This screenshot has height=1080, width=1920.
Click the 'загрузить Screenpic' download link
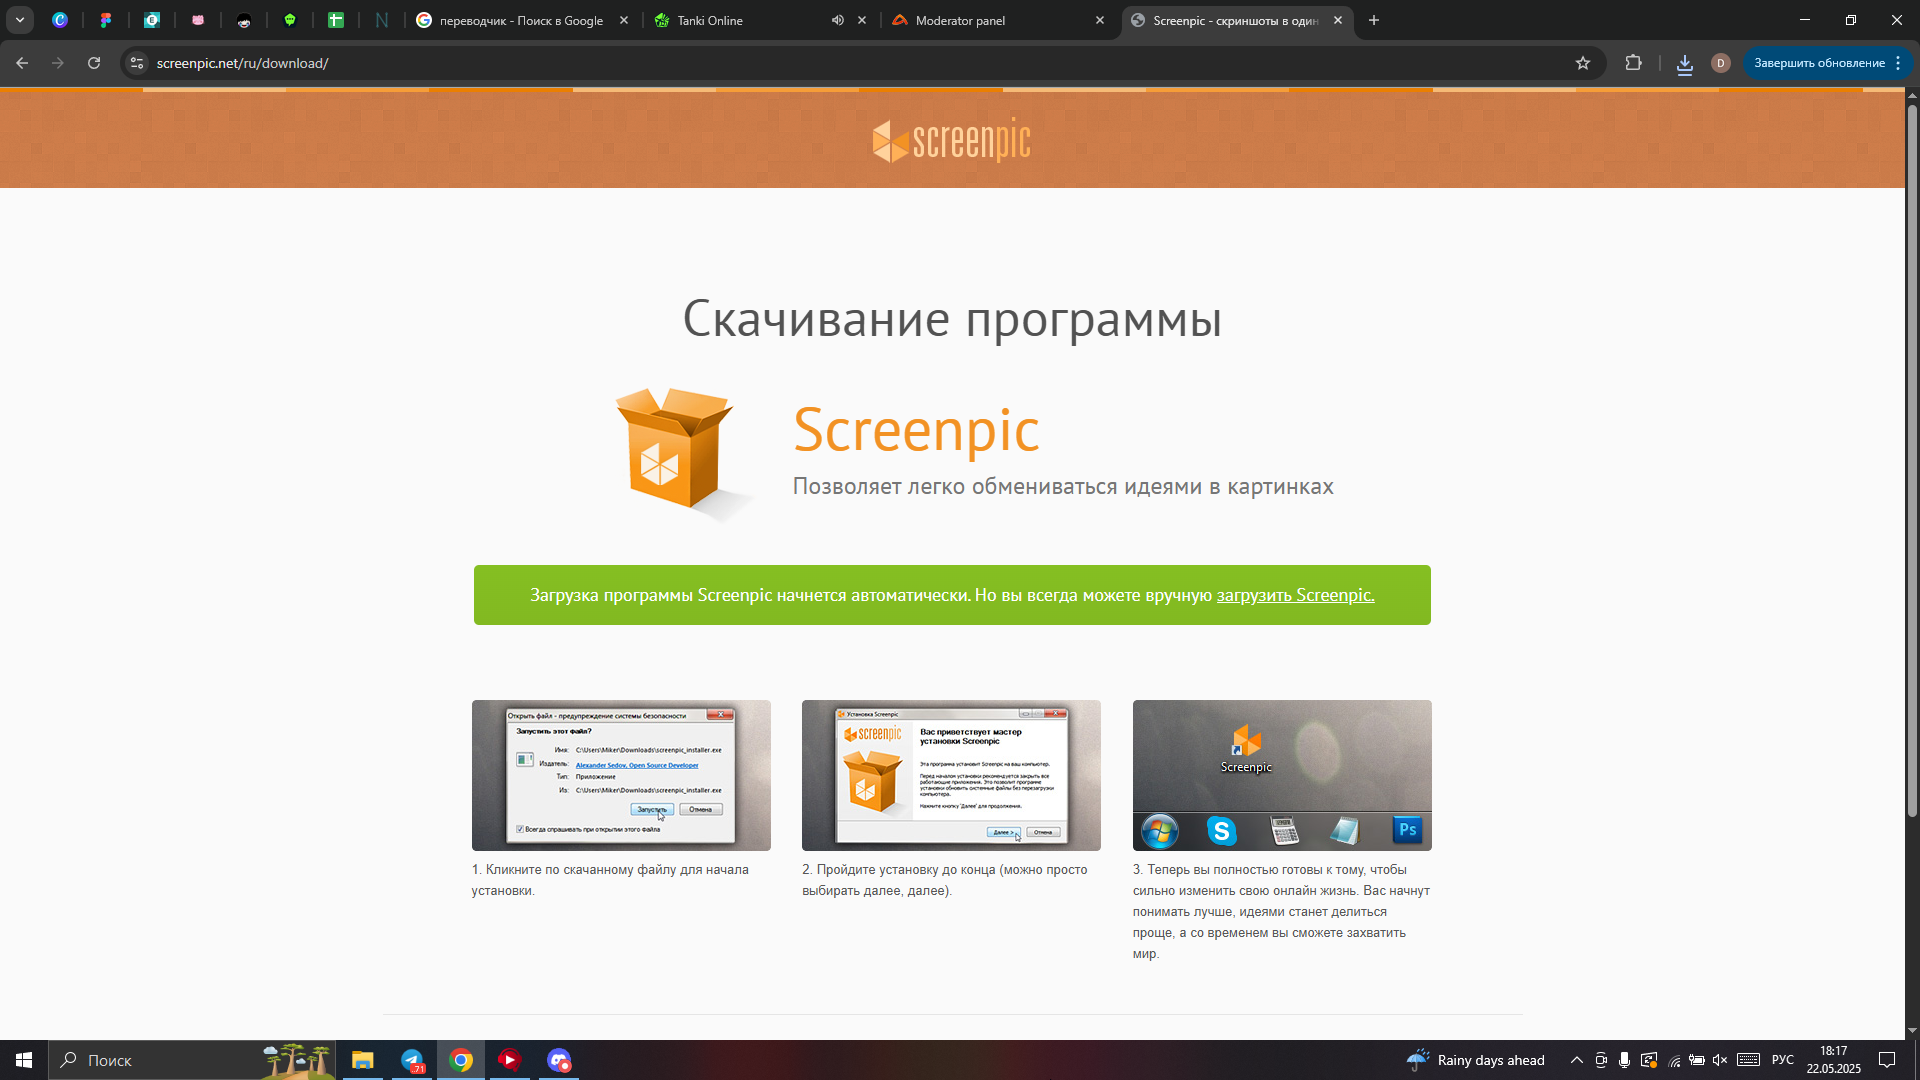tap(1295, 595)
